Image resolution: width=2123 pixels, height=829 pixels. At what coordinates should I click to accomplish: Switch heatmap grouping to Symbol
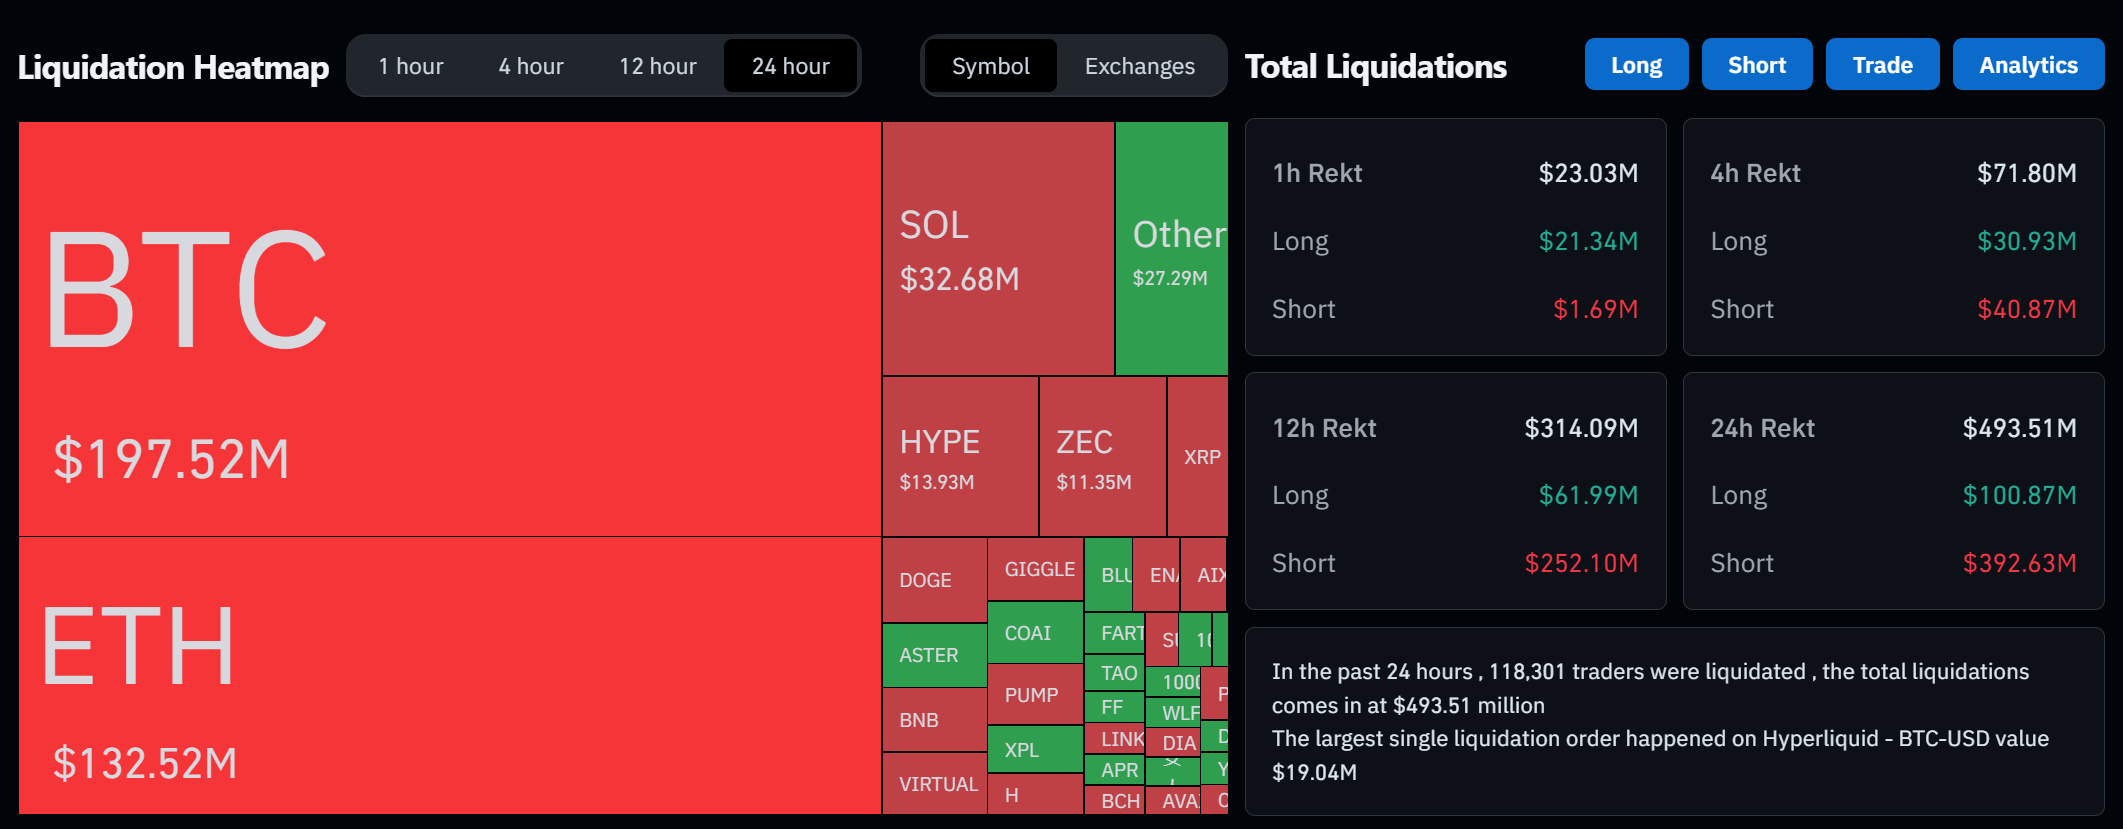point(990,66)
